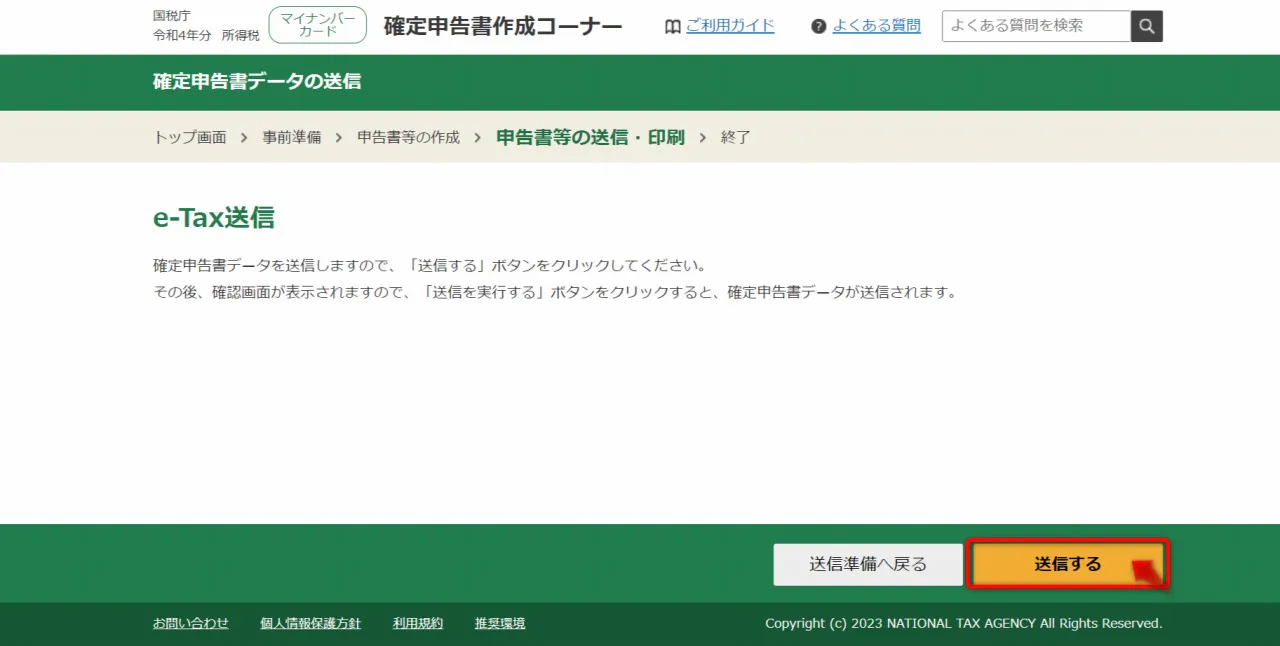Select 事前準備 step in the breadcrumb

pyautogui.click(x=292, y=137)
